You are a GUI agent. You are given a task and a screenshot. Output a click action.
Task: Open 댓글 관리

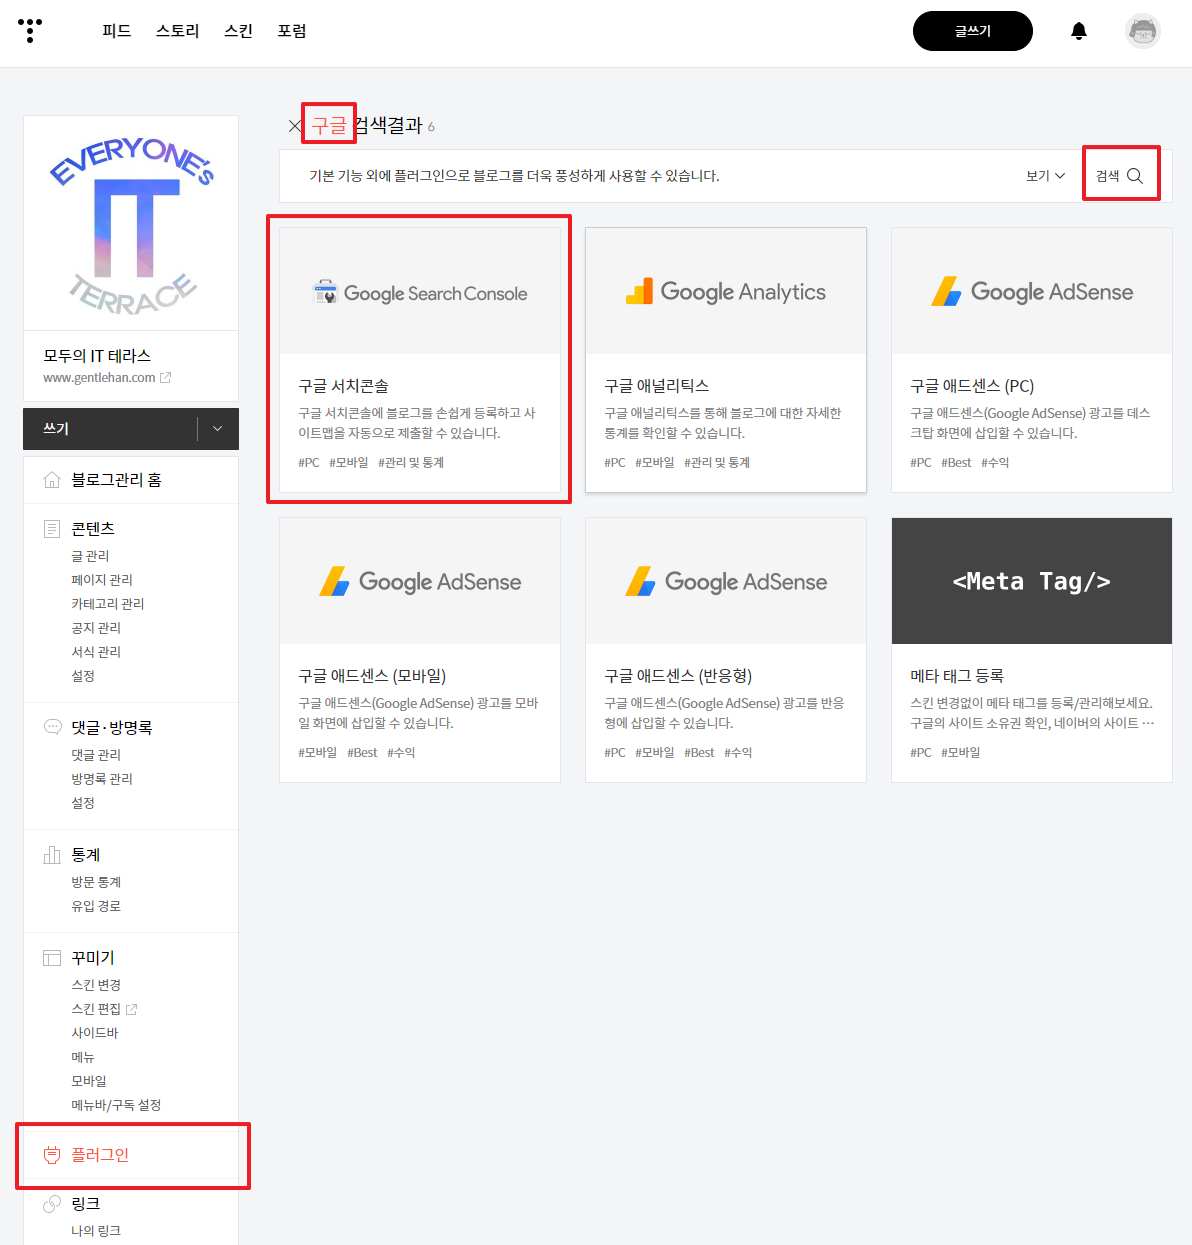(x=96, y=755)
